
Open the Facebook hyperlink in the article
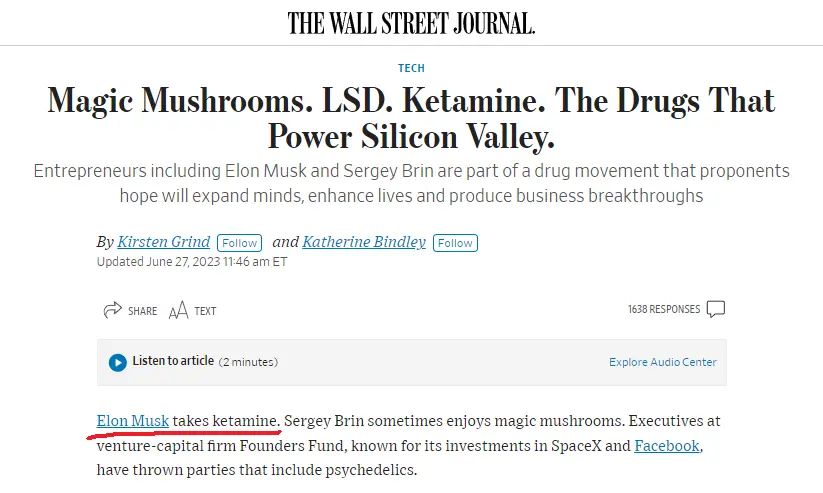667,446
